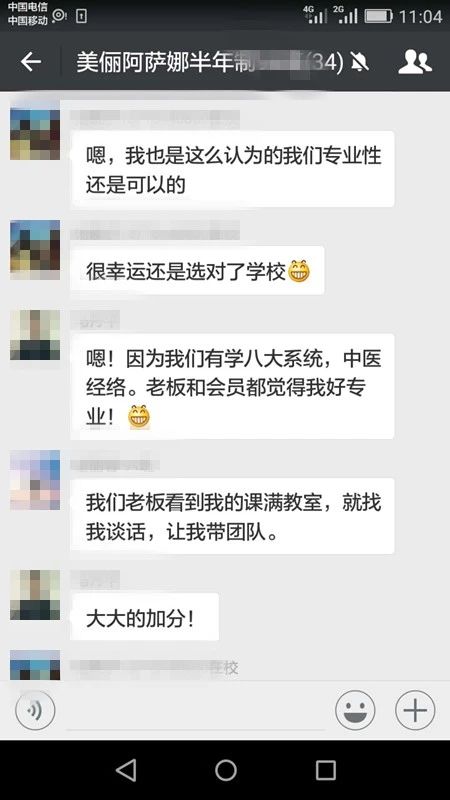Tap the 让我带团队 message bubble
The width and height of the screenshot is (450, 800).
(x=232, y=516)
